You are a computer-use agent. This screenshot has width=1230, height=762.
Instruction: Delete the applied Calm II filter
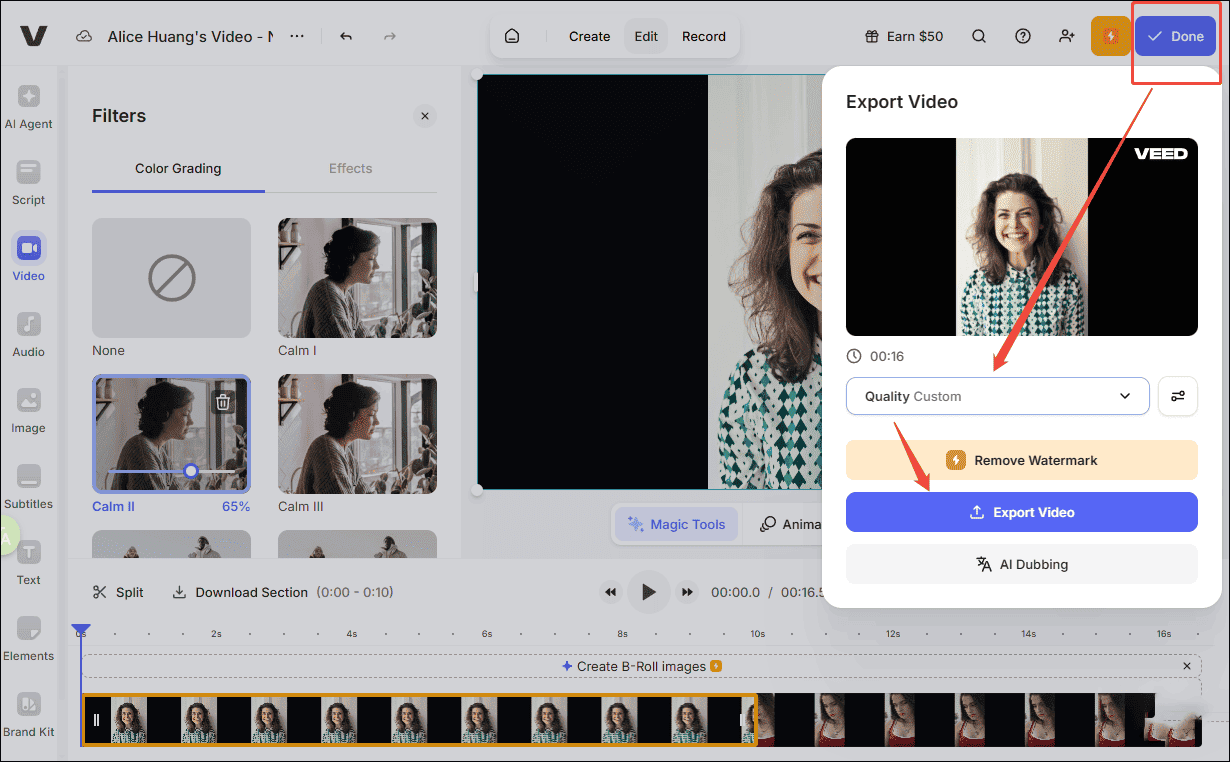coord(222,400)
